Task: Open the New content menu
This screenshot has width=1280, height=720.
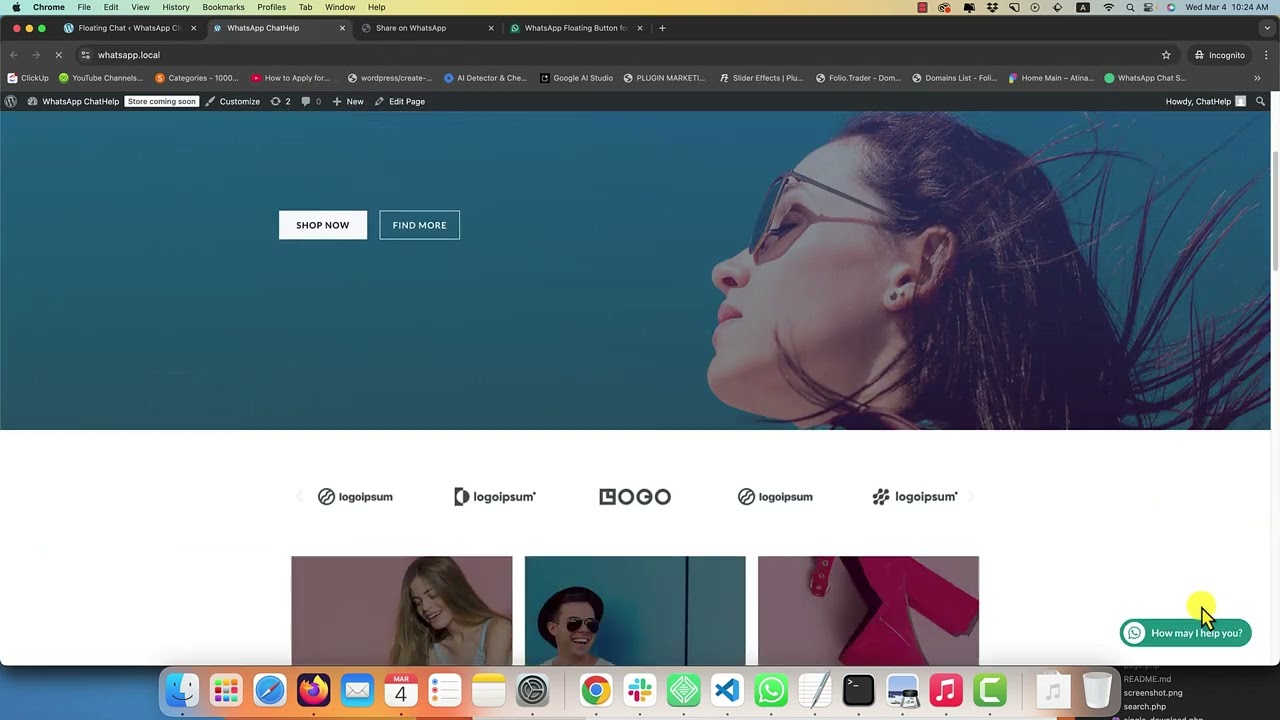Action: click(348, 101)
